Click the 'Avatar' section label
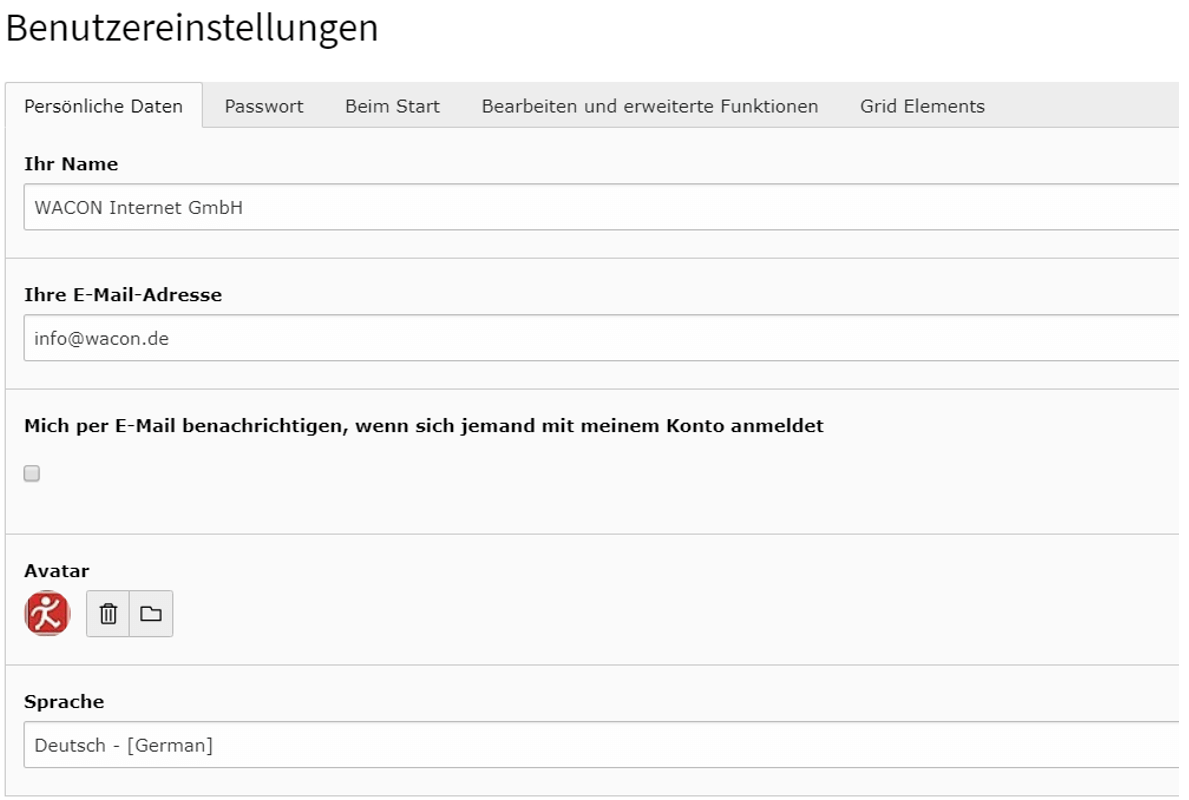The width and height of the screenshot is (1189, 800). click(x=57, y=571)
